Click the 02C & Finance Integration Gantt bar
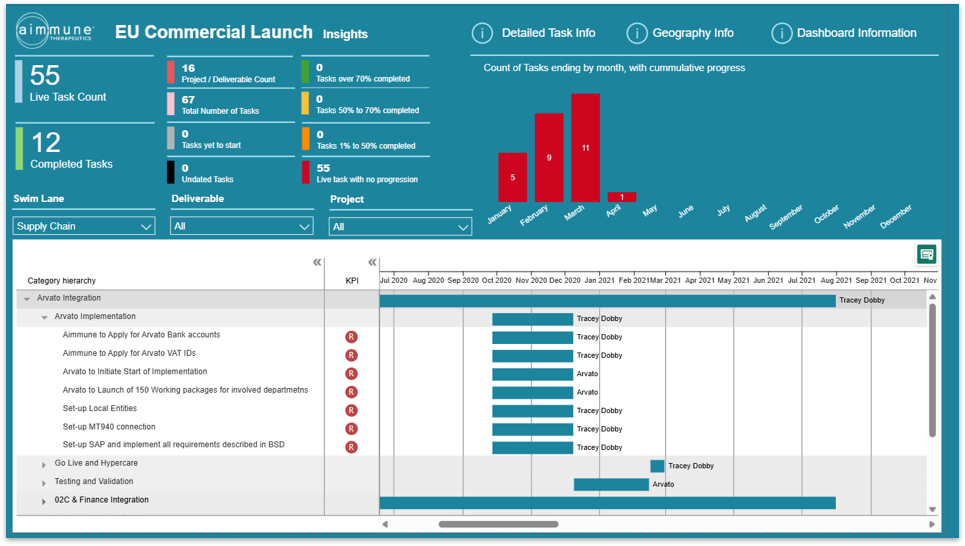Viewport: 965px width, 546px height. coord(607,503)
